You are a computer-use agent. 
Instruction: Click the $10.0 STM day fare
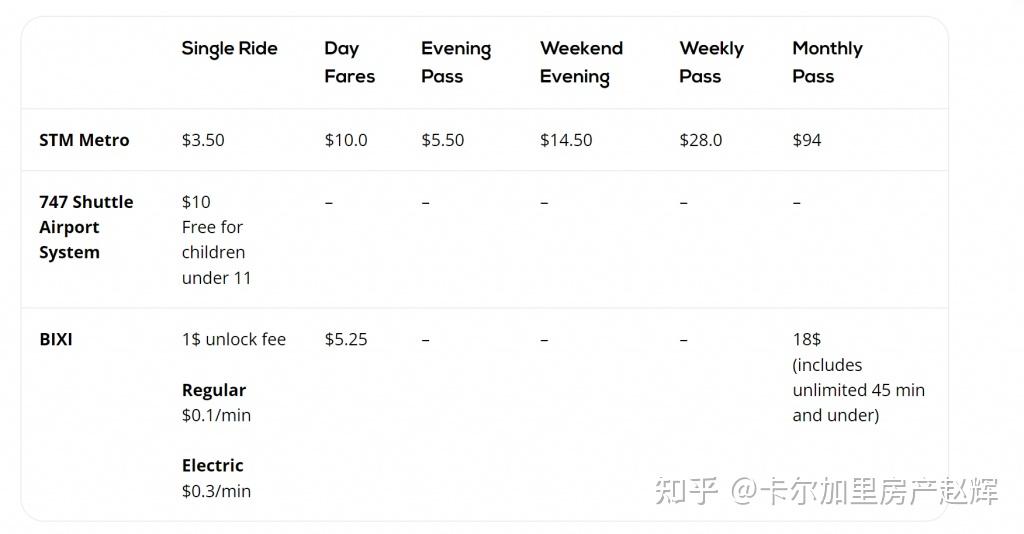(x=346, y=140)
